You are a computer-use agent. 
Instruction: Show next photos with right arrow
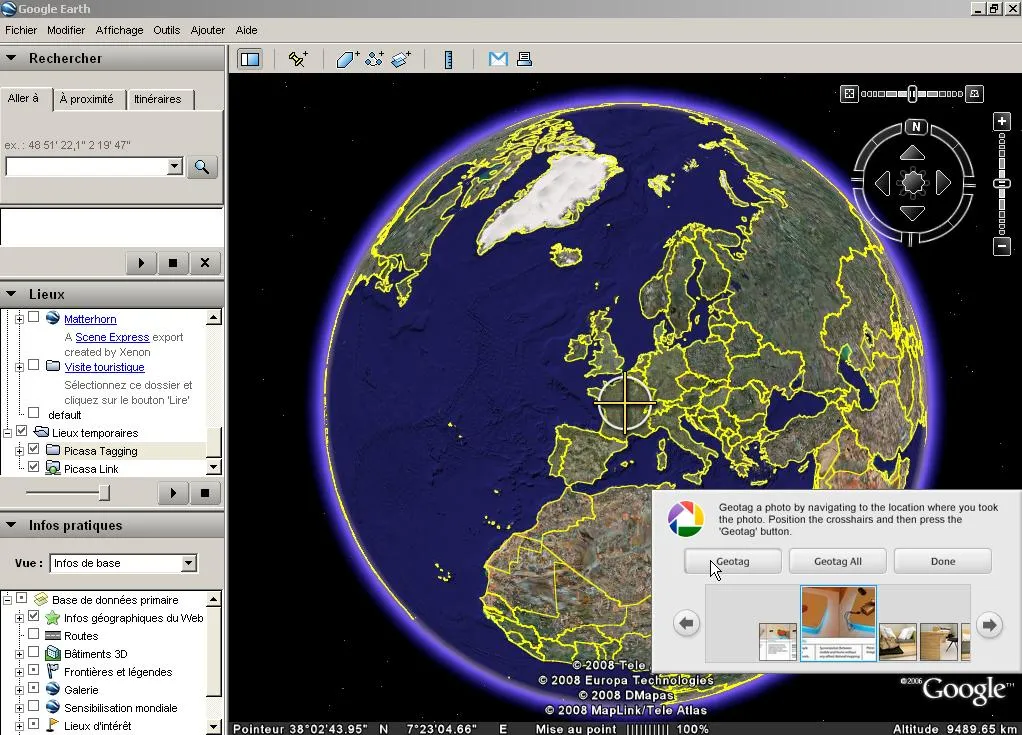tap(989, 625)
